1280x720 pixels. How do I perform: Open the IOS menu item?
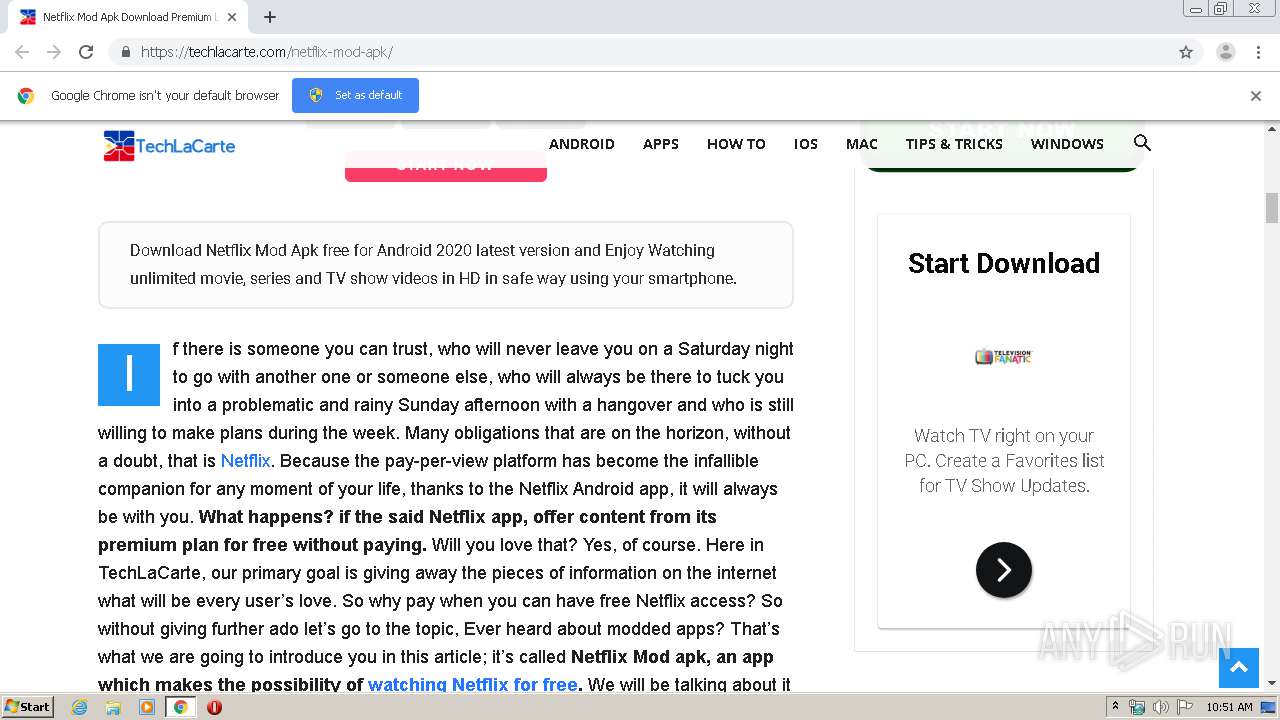806,144
